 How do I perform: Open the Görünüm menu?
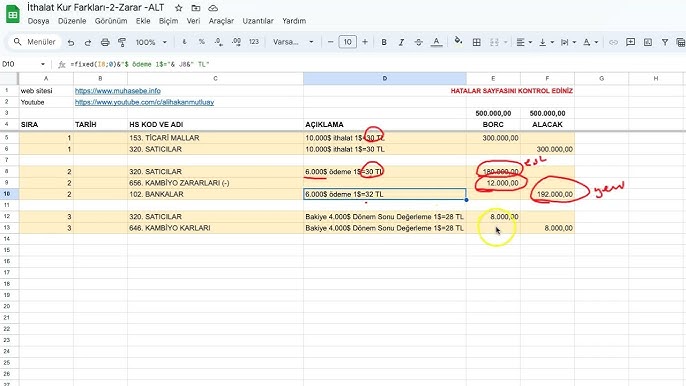point(111,21)
